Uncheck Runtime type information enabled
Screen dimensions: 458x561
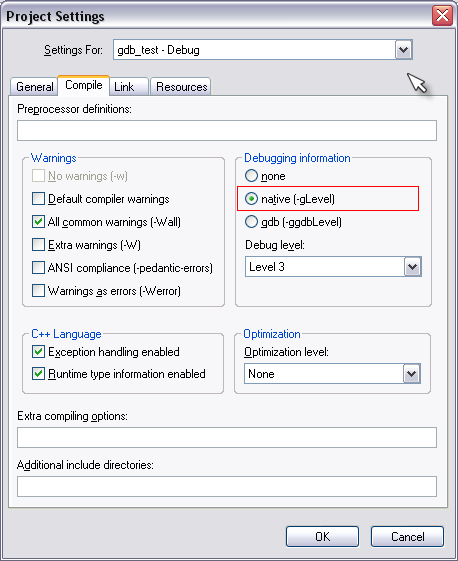click(38, 374)
